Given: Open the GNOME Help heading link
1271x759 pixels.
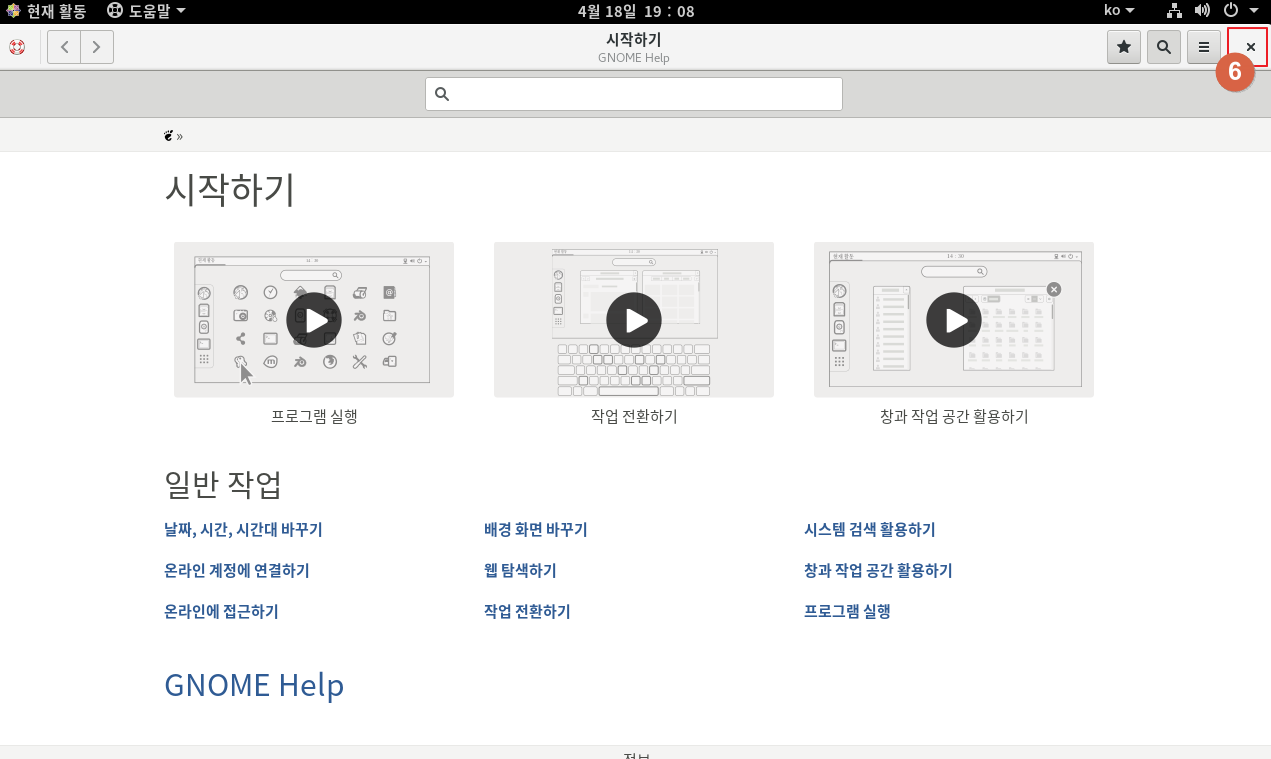Looking at the screenshot, I should [x=254, y=685].
